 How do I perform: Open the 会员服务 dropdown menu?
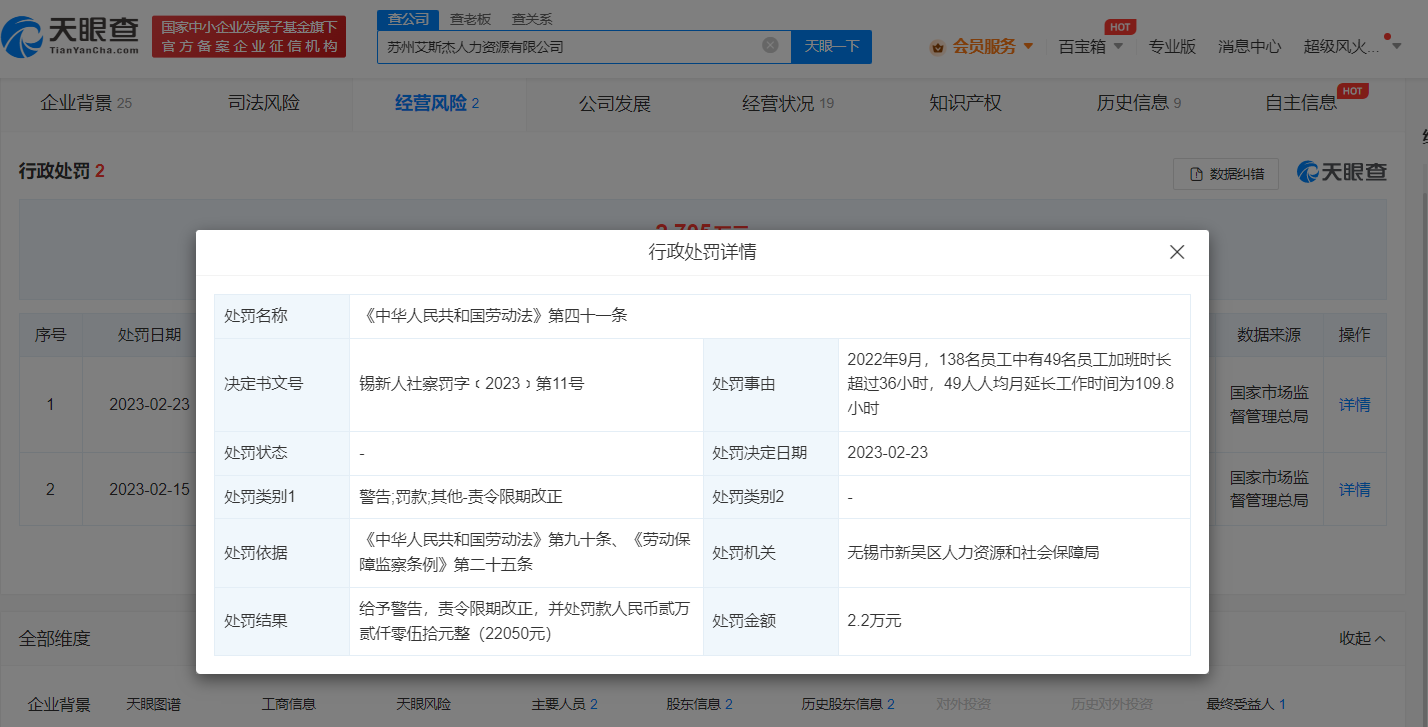(x=985, y=46)
